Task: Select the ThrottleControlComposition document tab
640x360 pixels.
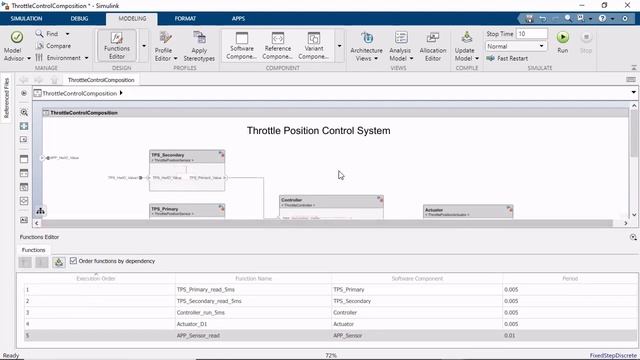Action: 101,80
